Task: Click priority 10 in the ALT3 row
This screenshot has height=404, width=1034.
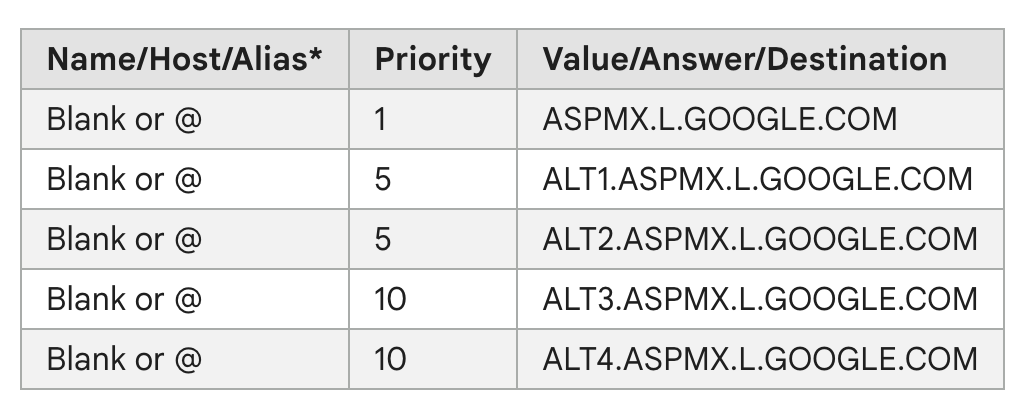Action: click(x=390, y=299)
